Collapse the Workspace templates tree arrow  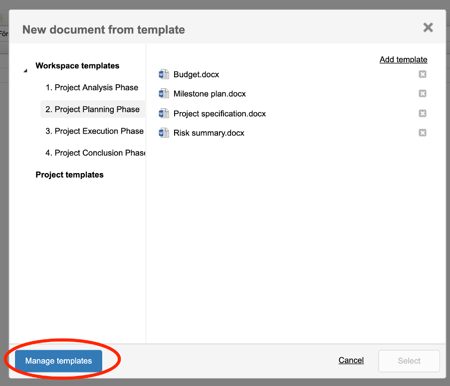[x=25, y=71]
